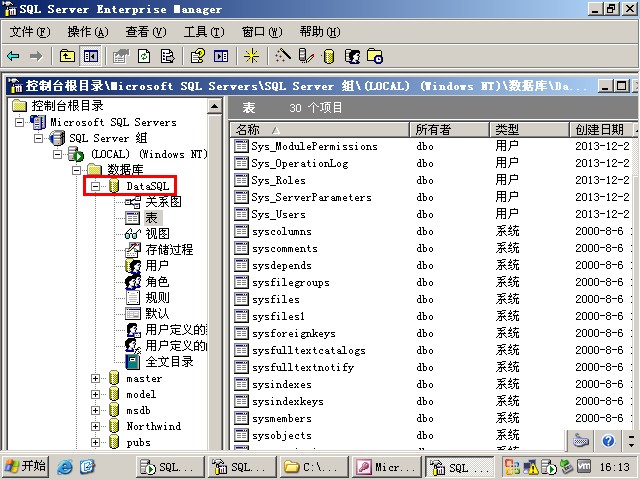Click the Register server toolbar icon
Image resolution: width=640 pixels, height=480 pixels.
[x=306, y=56]
